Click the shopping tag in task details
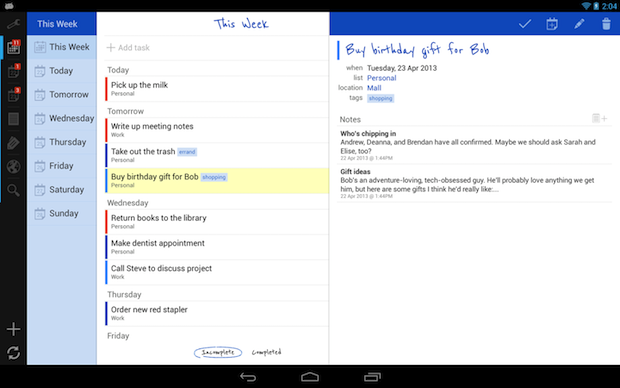Viewport: 620px width, 388px height. click(x=380, y=98)
